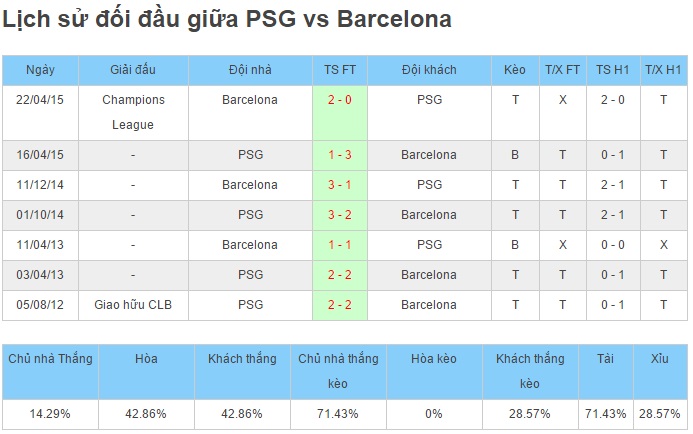This screenshot has width=693, height=434.
Task: Click PSG home team in 03/04/13 row
Action: click(x=250, y=275)
